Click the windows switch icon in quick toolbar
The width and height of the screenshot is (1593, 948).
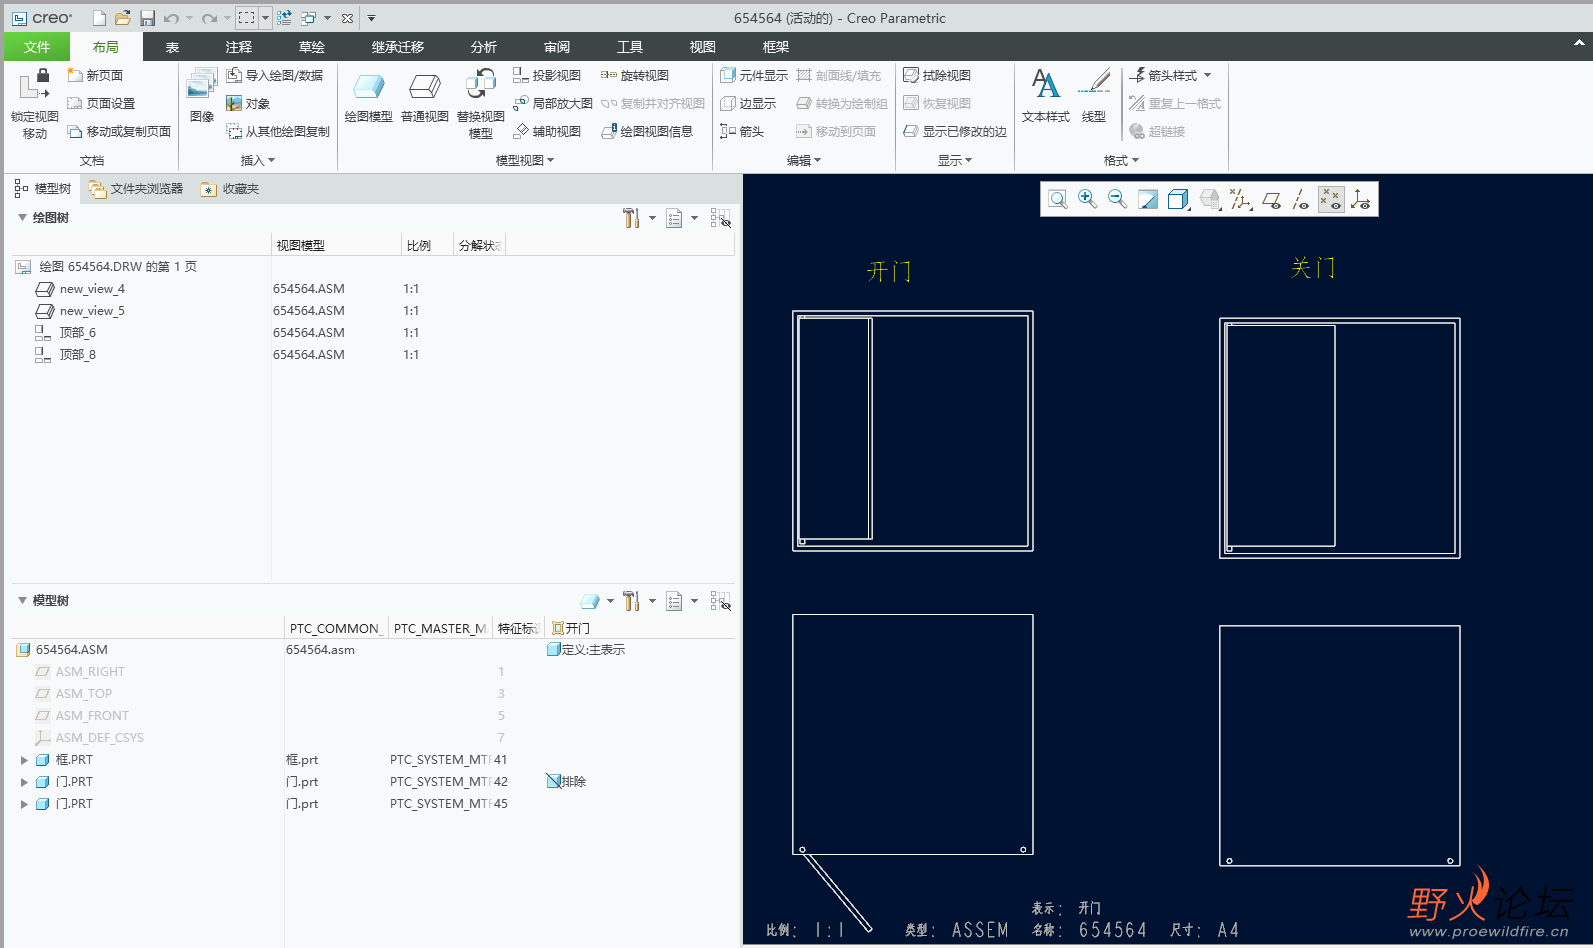click(309, 18)
